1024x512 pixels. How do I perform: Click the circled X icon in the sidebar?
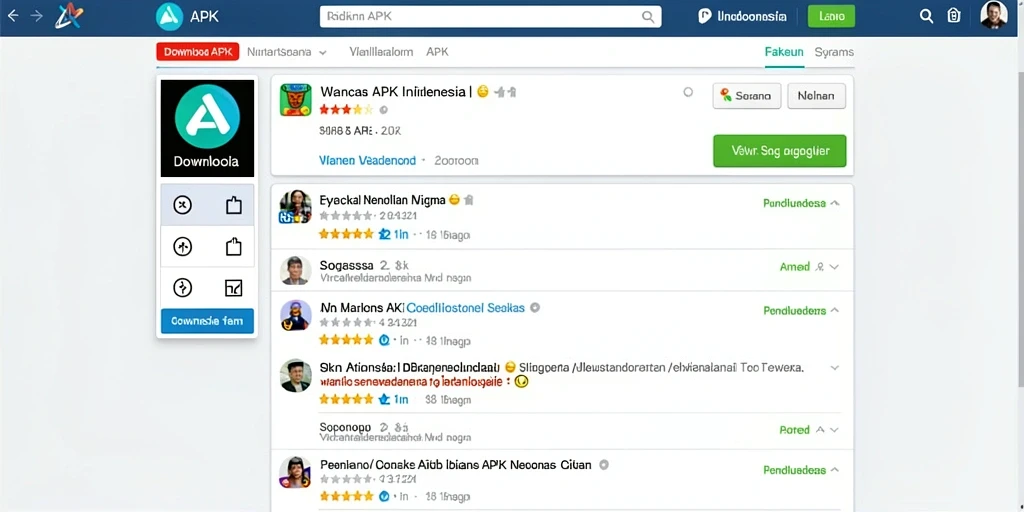point(182,206)
